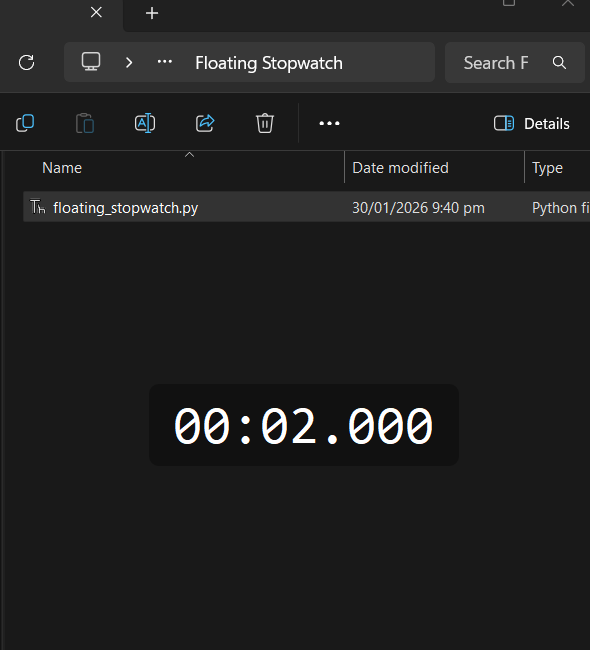Delete the selected file with trash icon
The height and width of the screenshot is (650, 590).
pyautogui.click(x=265, y=124)
